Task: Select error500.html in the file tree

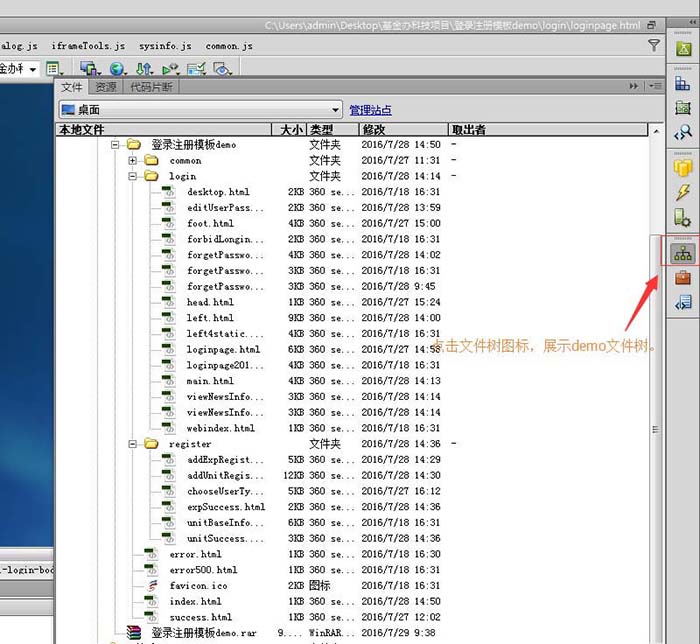Action: tap(203, 570)
